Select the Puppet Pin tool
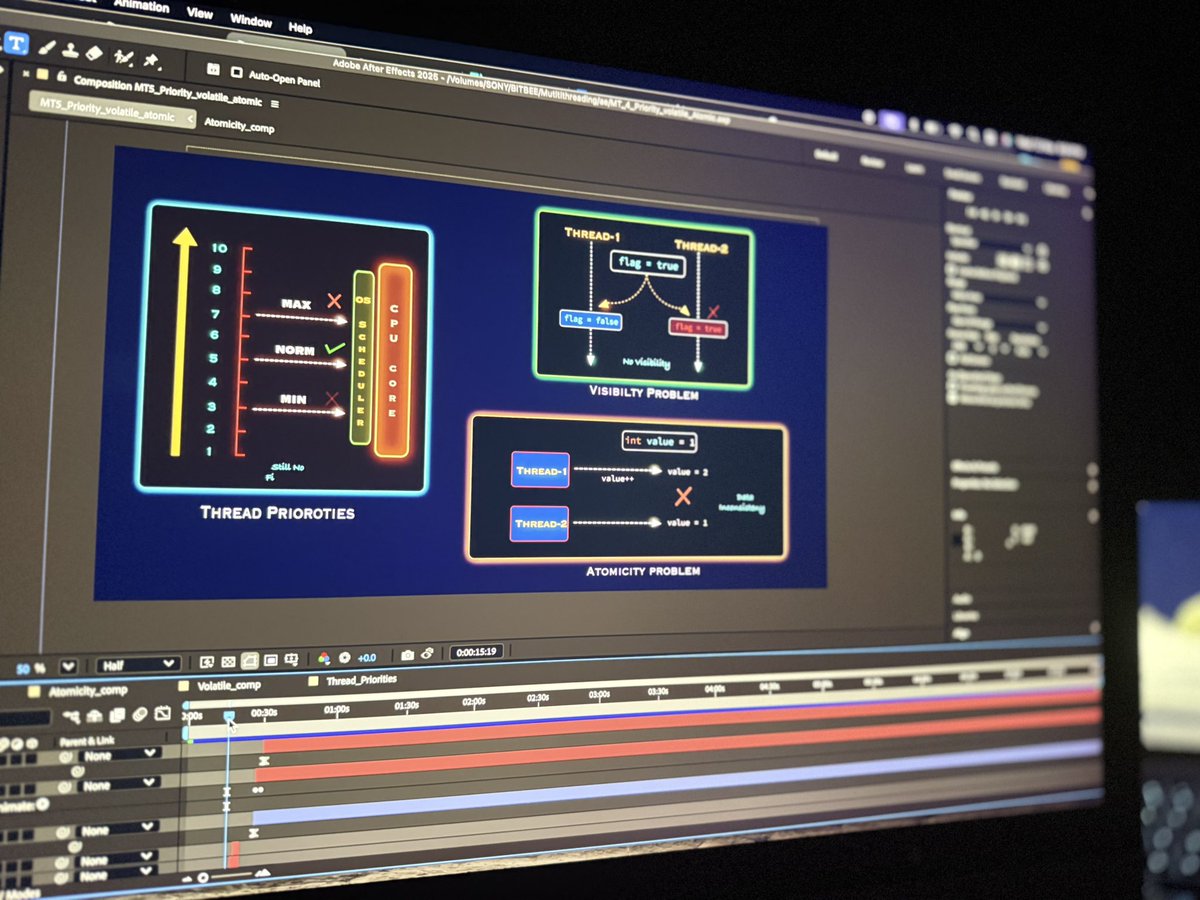 click(152, 56)
